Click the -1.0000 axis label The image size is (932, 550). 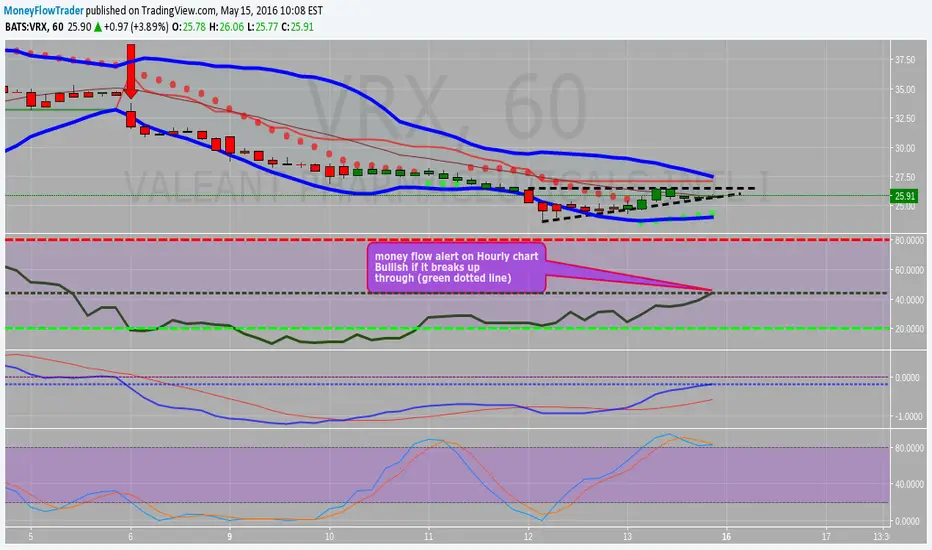(x=909, y=416)
